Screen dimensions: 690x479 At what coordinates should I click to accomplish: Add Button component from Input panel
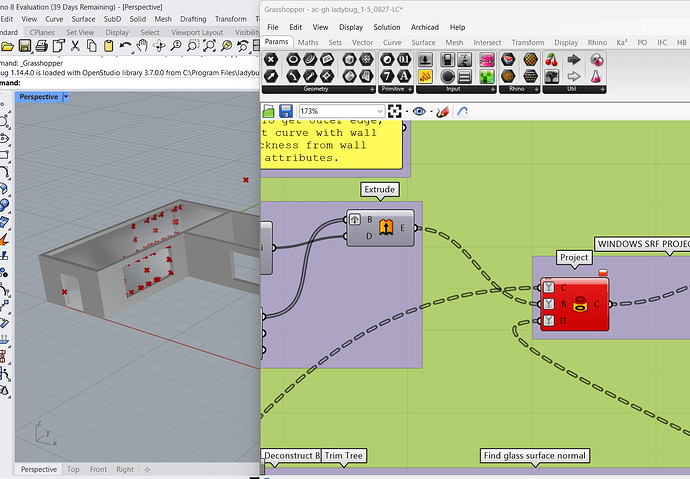point(448,77)
